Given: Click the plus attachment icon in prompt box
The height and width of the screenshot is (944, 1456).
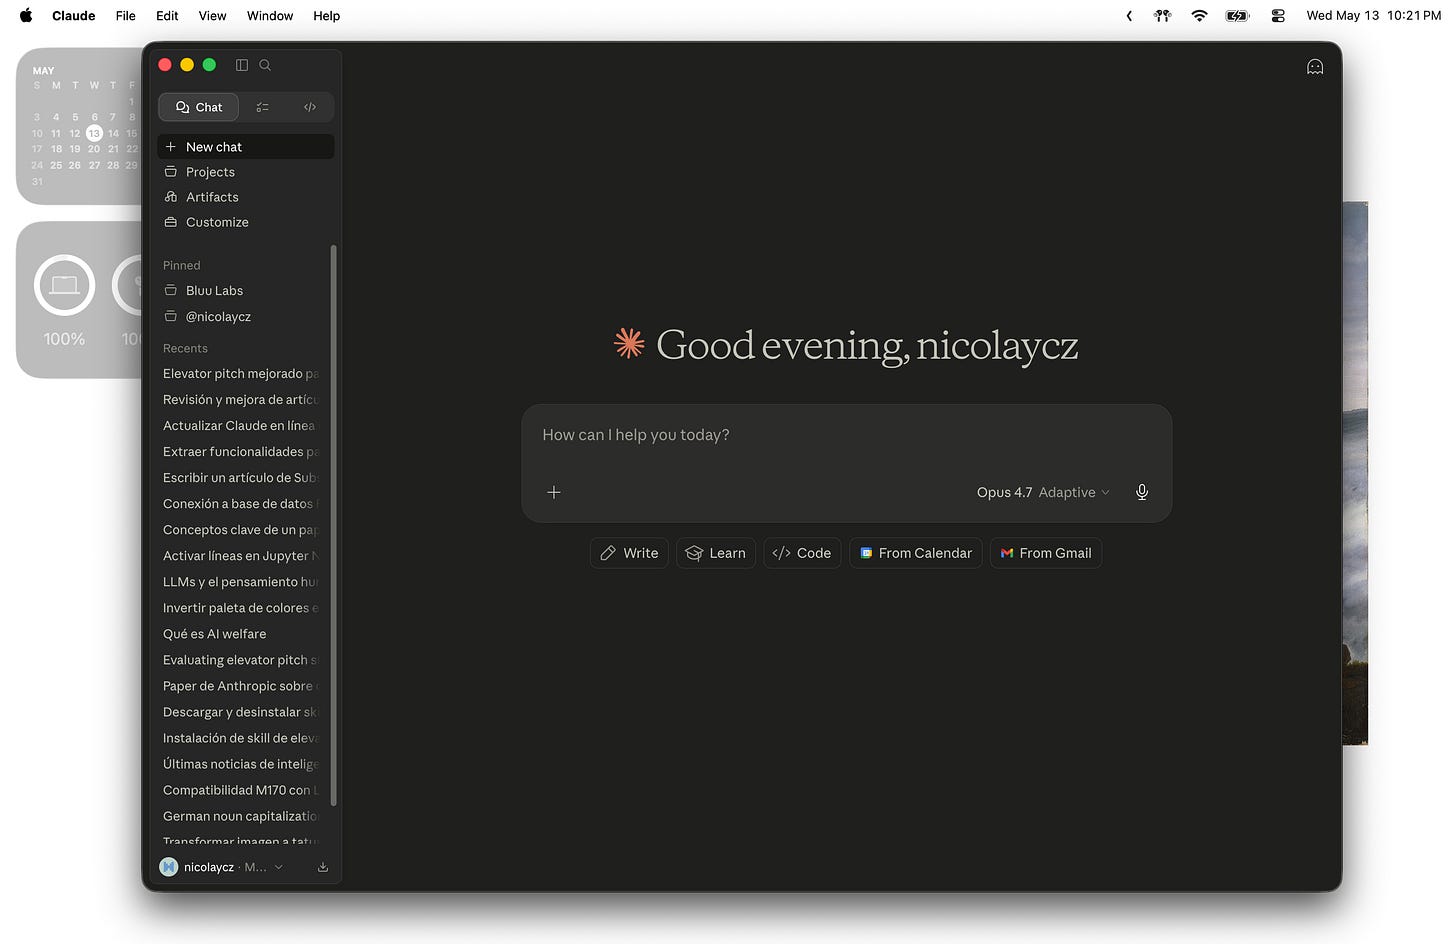Looking at the screenshot, I should [554, 492].
